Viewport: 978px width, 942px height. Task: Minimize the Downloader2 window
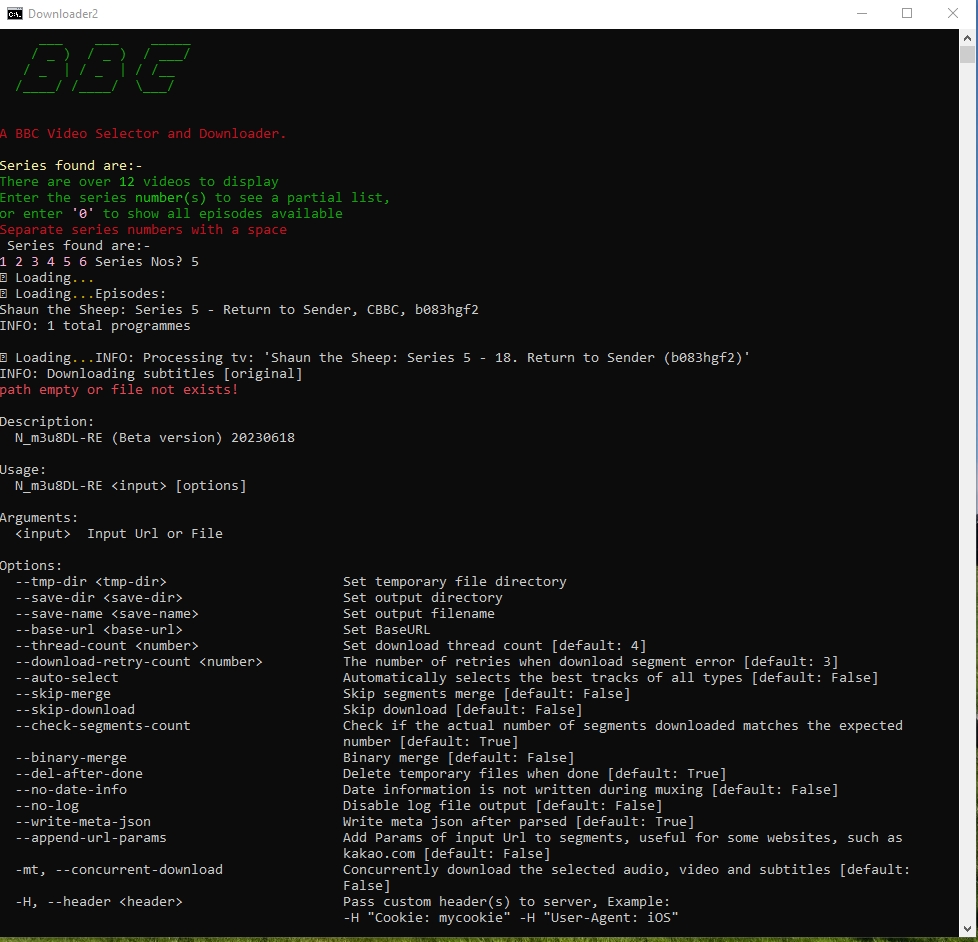(x=862, y=14)
